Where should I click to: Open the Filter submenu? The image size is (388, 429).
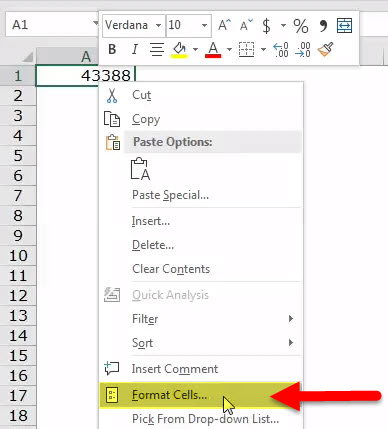[x=201, y=319]
